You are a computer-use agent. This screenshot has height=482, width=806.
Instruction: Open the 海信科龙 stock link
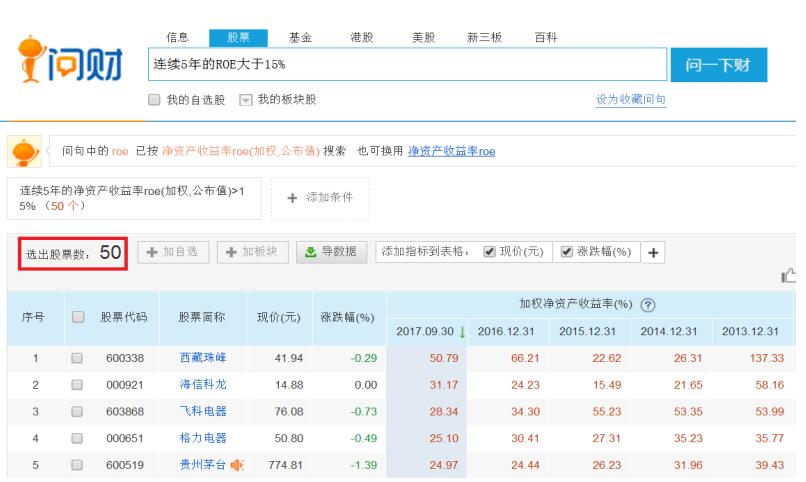click(x=203, y=384)
